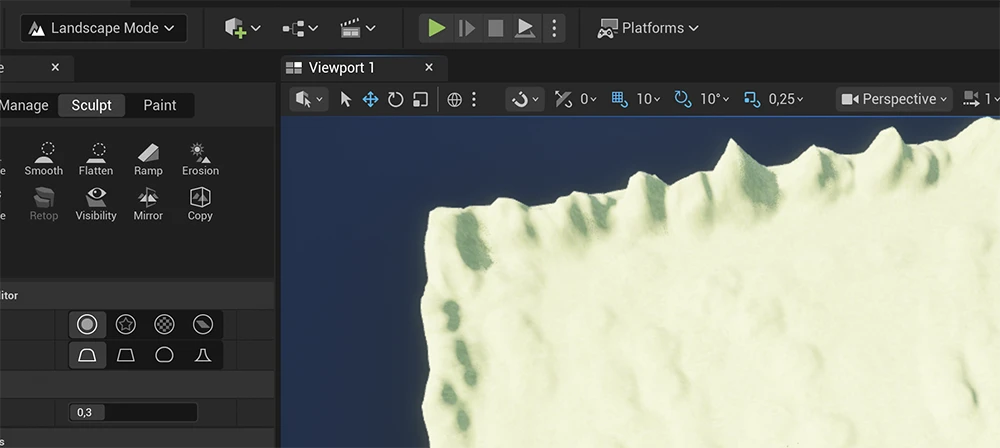The width and height of the screenshot is (1000, 448).
Task: Select the Smooth sculpt tool
Action: [44, 158]
